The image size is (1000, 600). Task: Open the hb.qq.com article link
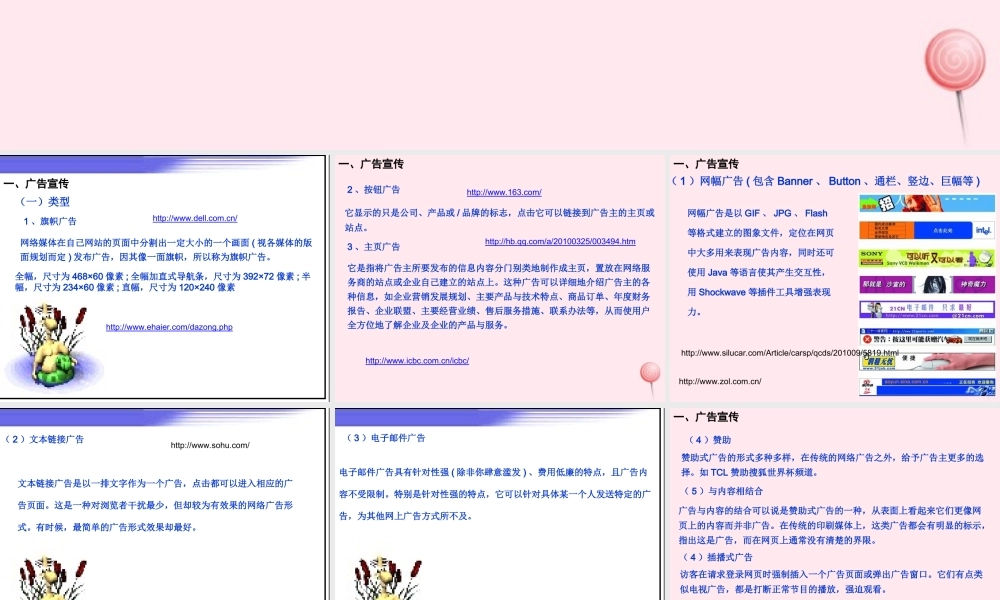click(x=560, y=242)
